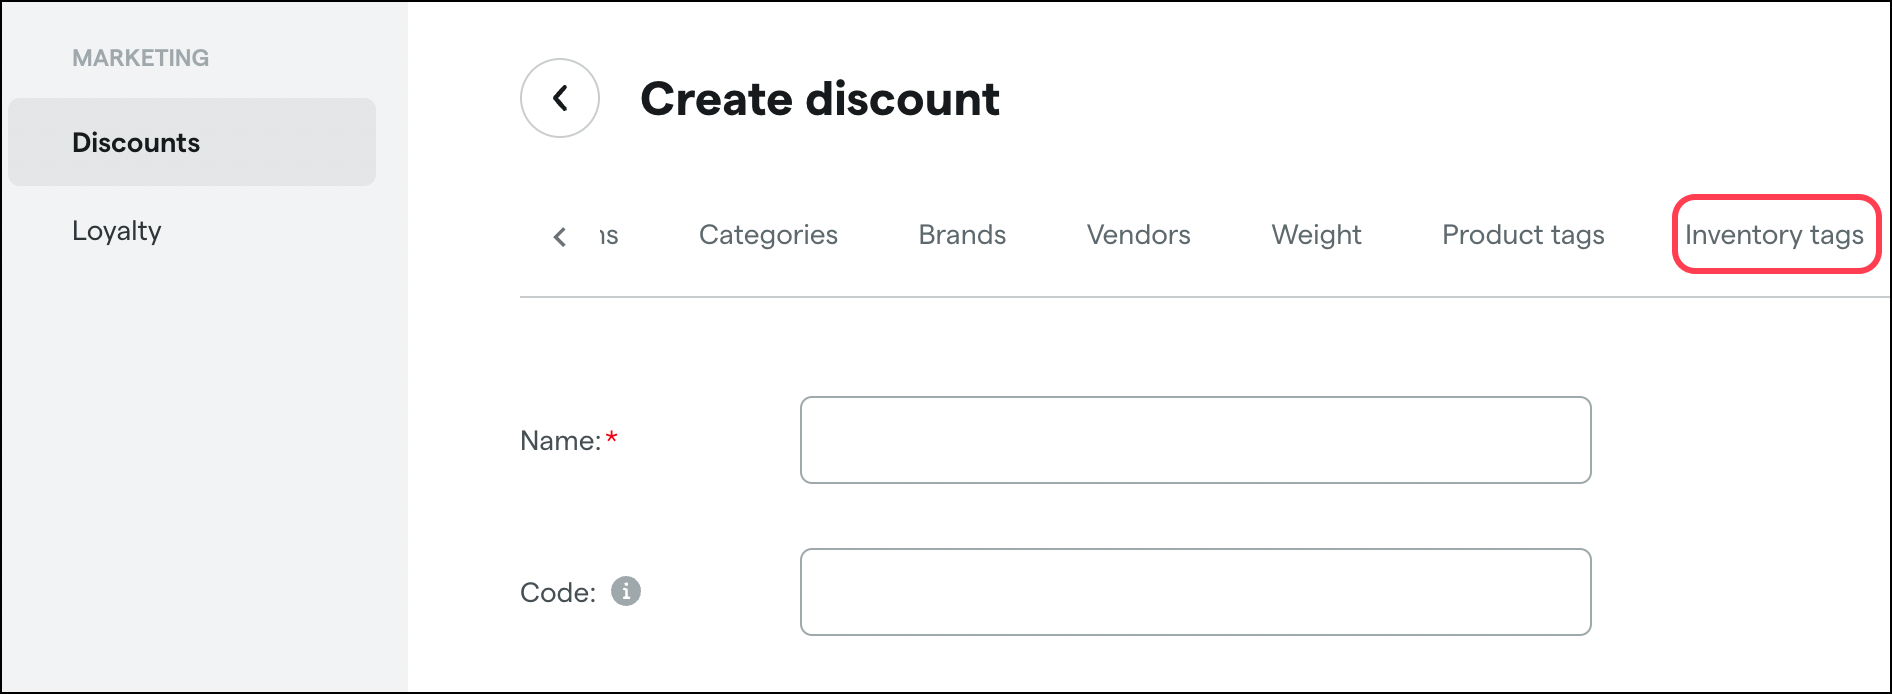This screenshot has width=1892, height=694.
Task: Focus the Code text field
Action: point(1195,592)
